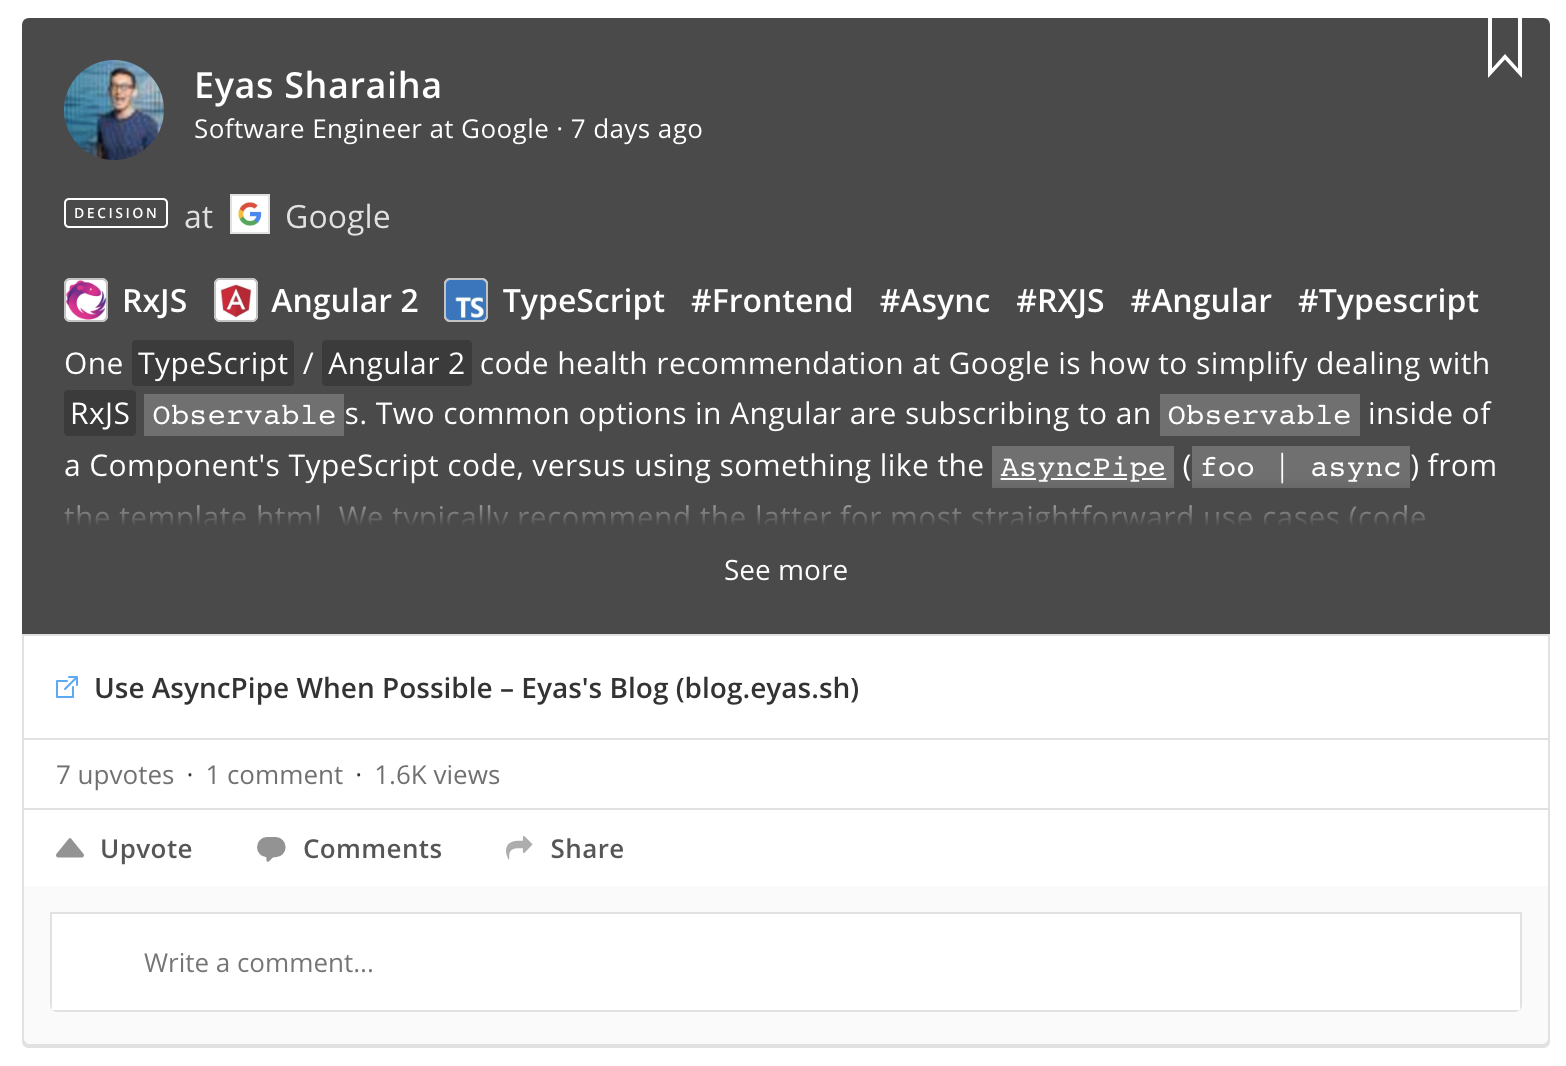Open the #RXJS hashtag
Screen dimensions: 1566x1066
[1060, 301]
